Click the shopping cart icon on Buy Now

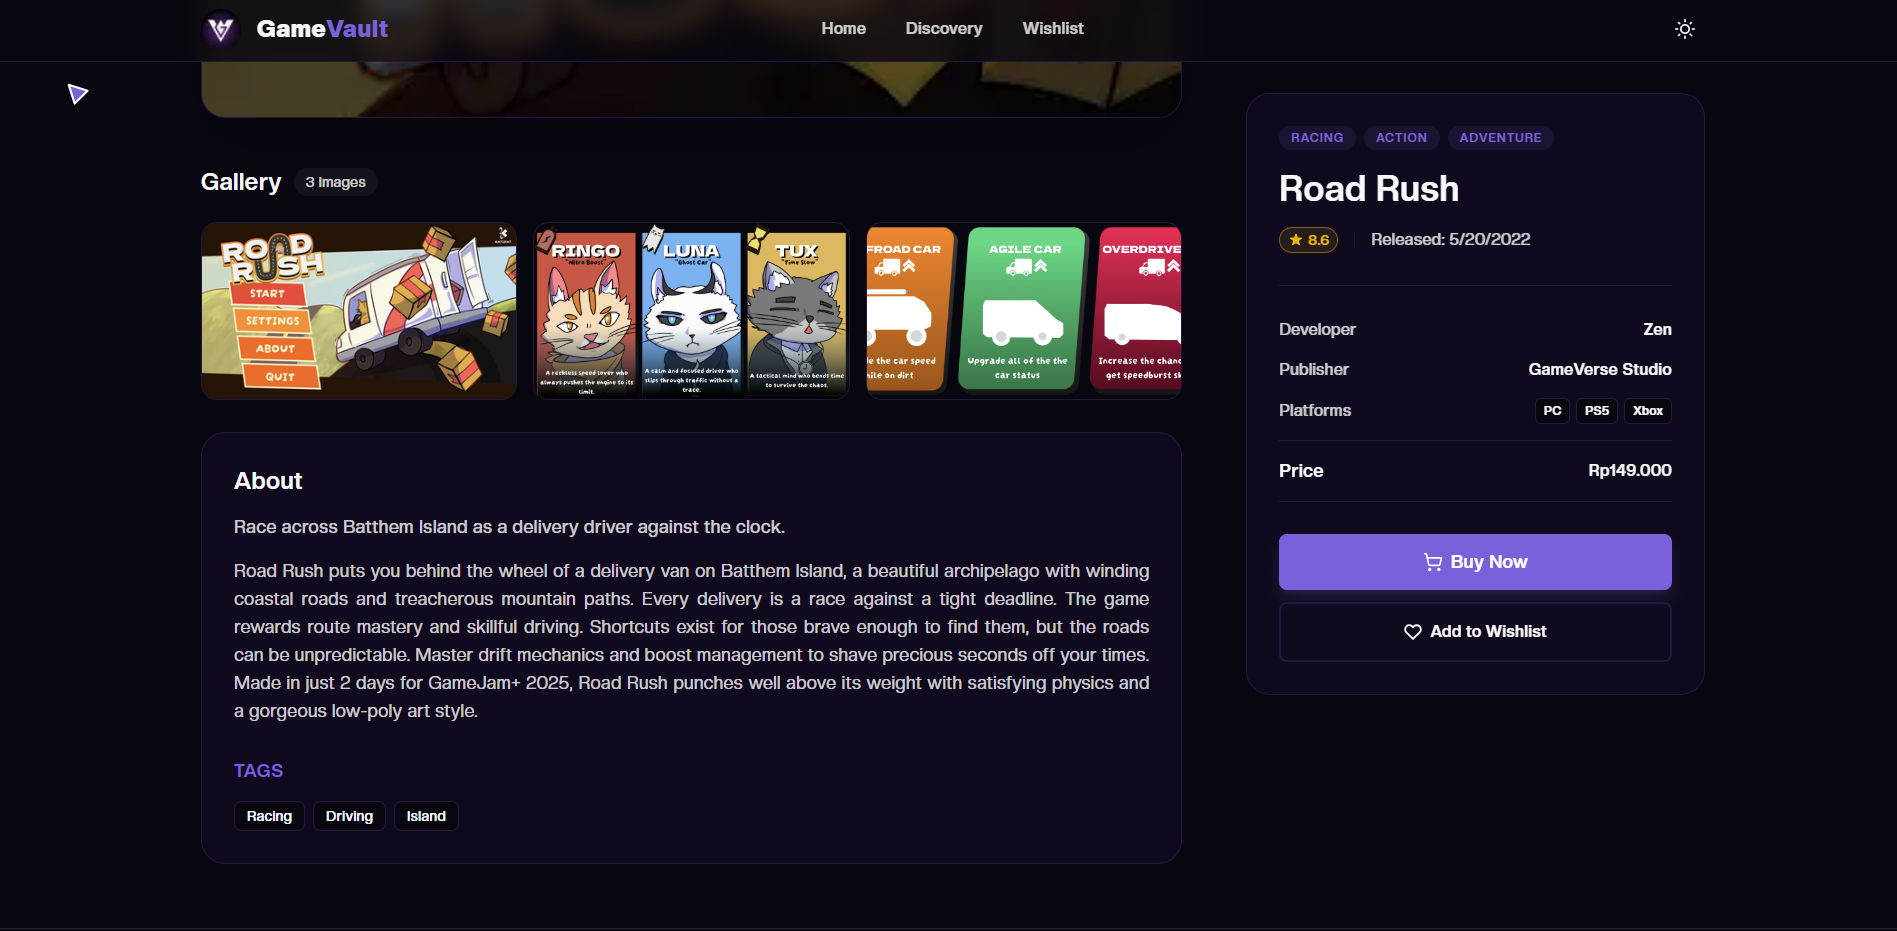pos(1433,562)
